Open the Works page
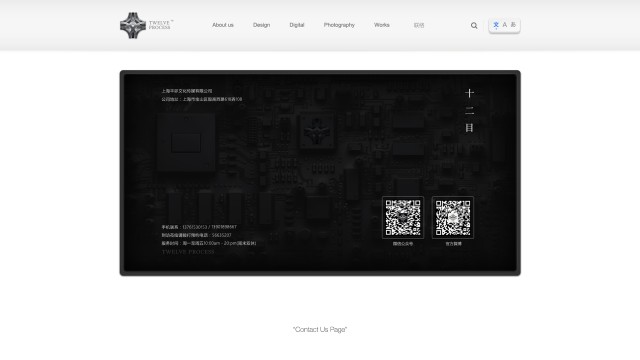This screenshot has height=360, width=640. pos(382,25)
